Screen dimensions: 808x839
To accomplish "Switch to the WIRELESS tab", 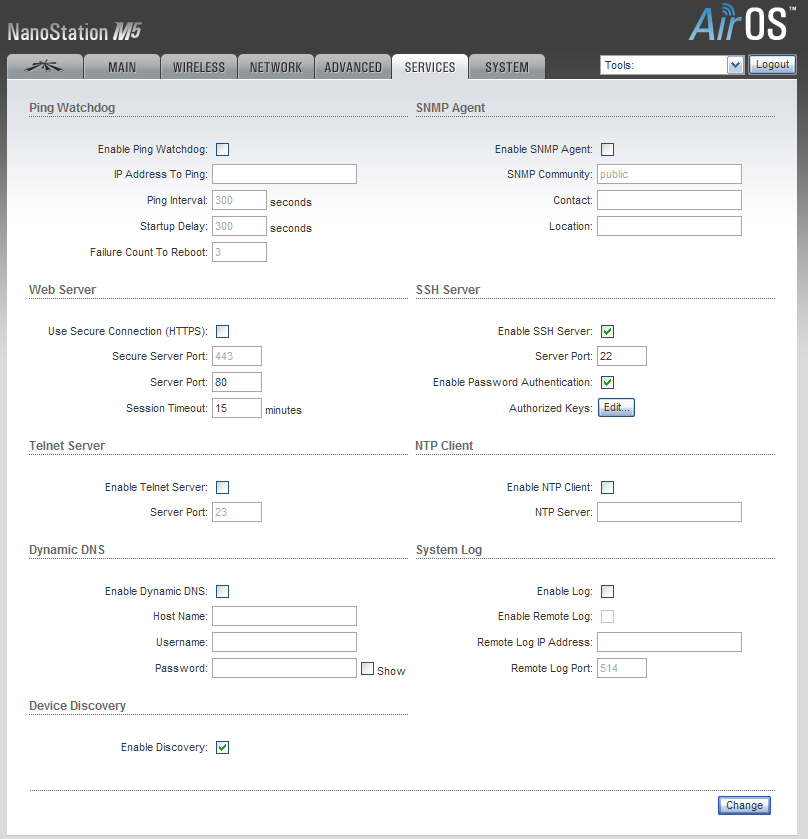I will (x=199, y=67).
